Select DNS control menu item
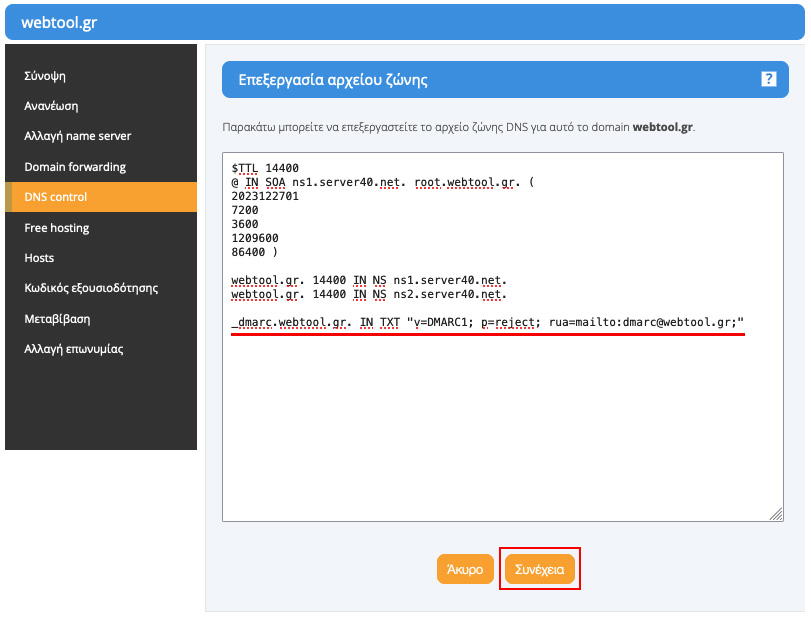Viewport: 811px width, 618px height. 101,197
